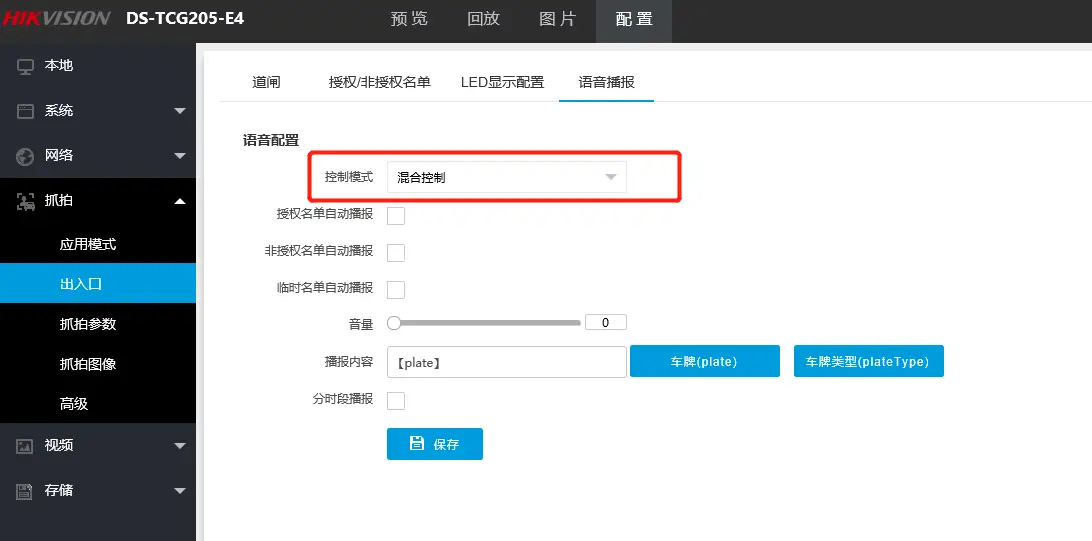
Task: Click the HIKVISION logo
Action: (x=56, y=19)
